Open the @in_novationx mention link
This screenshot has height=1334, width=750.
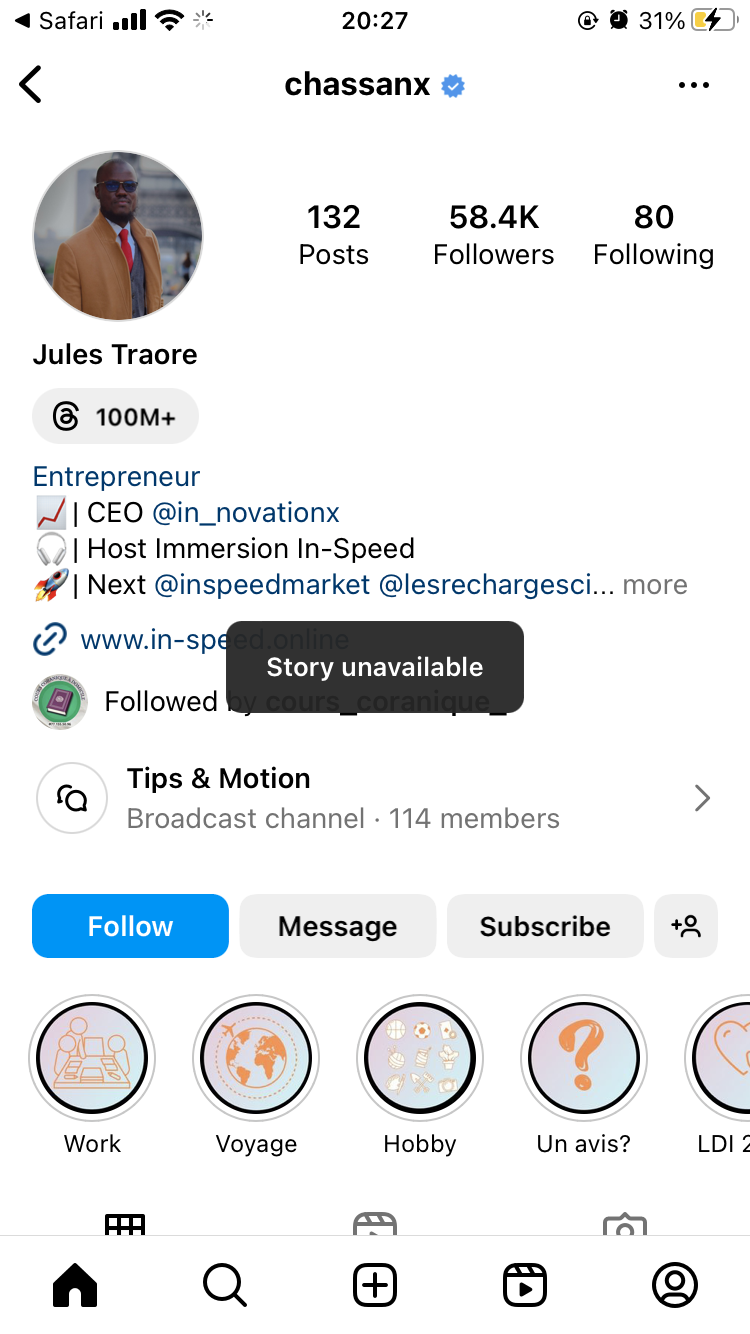246,513
